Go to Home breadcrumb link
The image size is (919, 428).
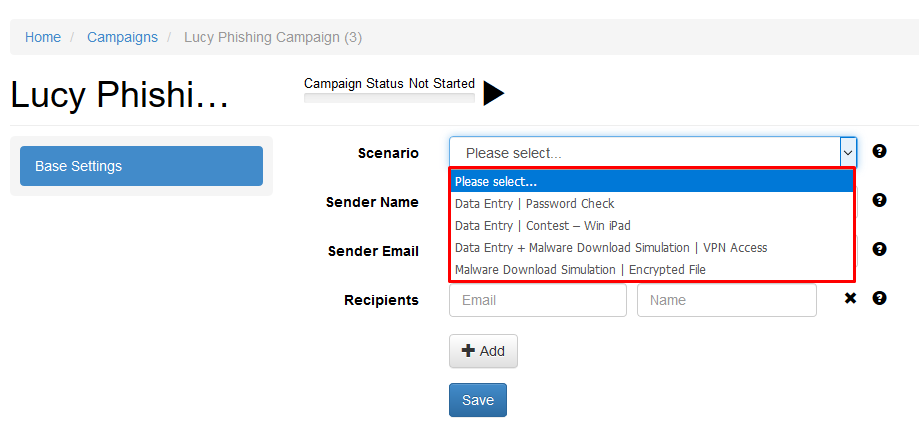coord(43,38)
